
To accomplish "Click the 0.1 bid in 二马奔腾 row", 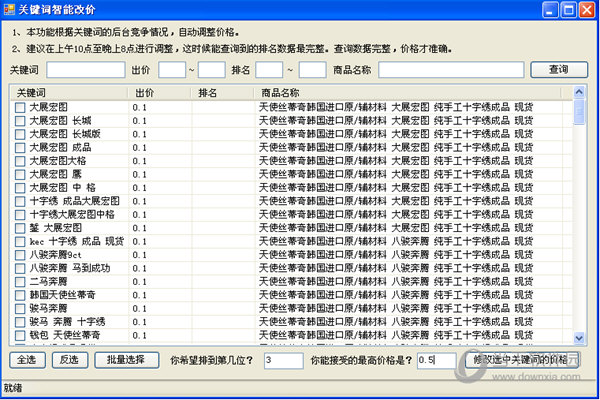I will coord(140,282).
